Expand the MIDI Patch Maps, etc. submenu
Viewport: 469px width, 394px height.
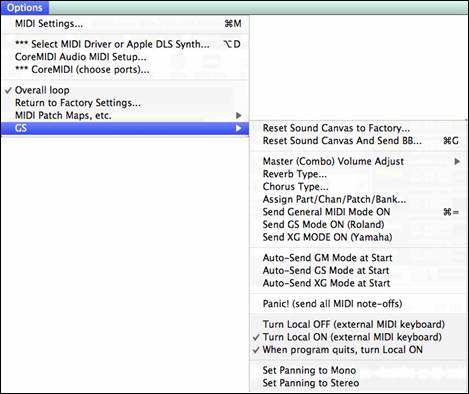(x=125, y=115)
